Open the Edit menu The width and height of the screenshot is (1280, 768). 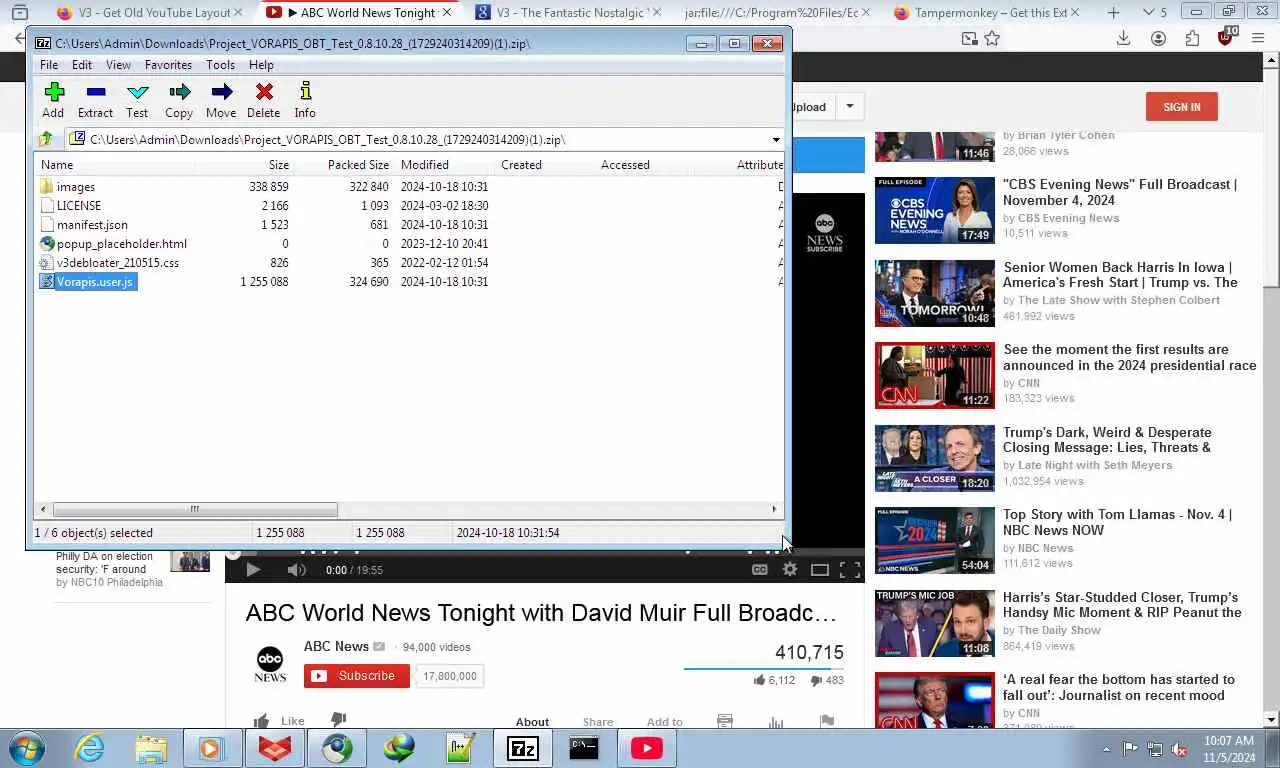pos(82,65)
